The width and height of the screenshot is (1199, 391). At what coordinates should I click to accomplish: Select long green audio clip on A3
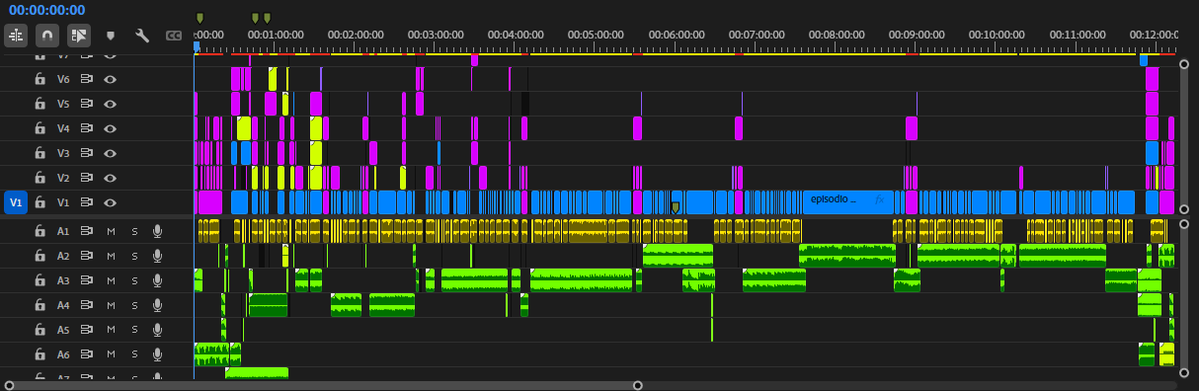581,280
